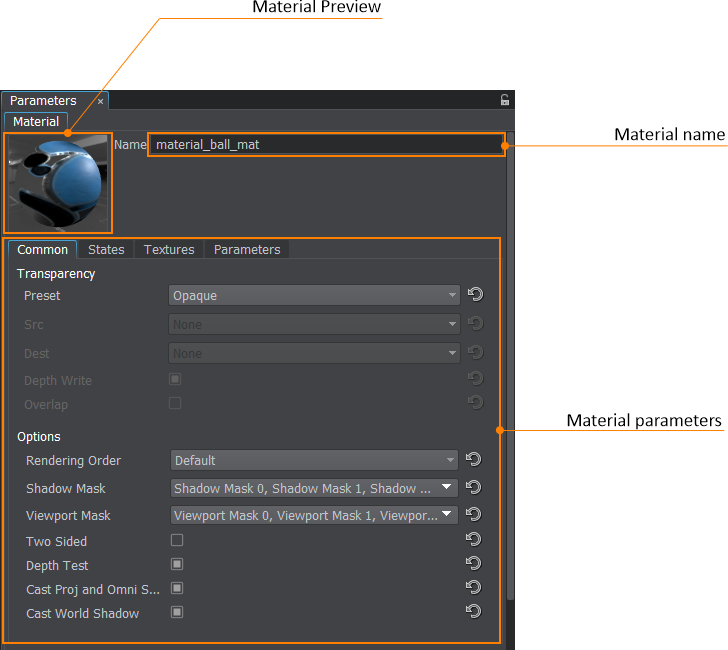
Task: Reset the Two Sided option
Action: point(475,540)
